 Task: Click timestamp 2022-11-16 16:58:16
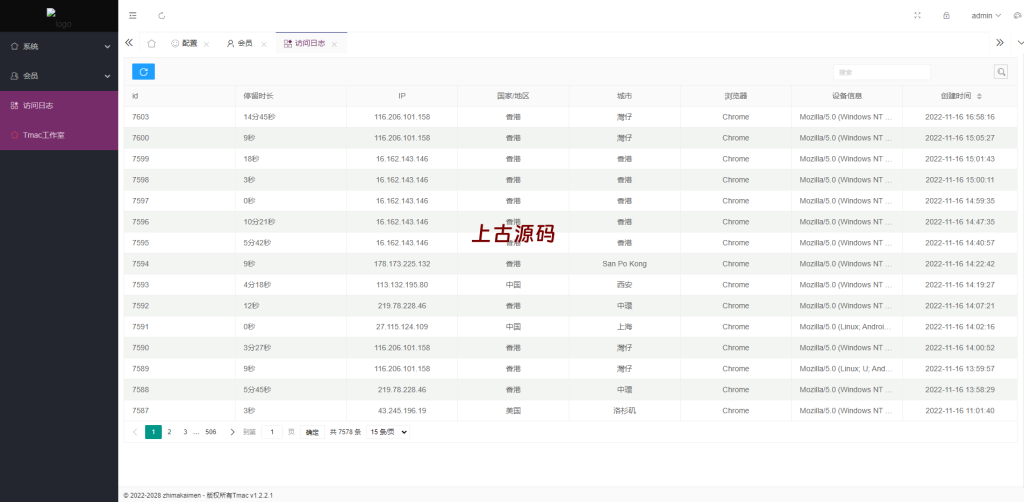pos(959,117)
